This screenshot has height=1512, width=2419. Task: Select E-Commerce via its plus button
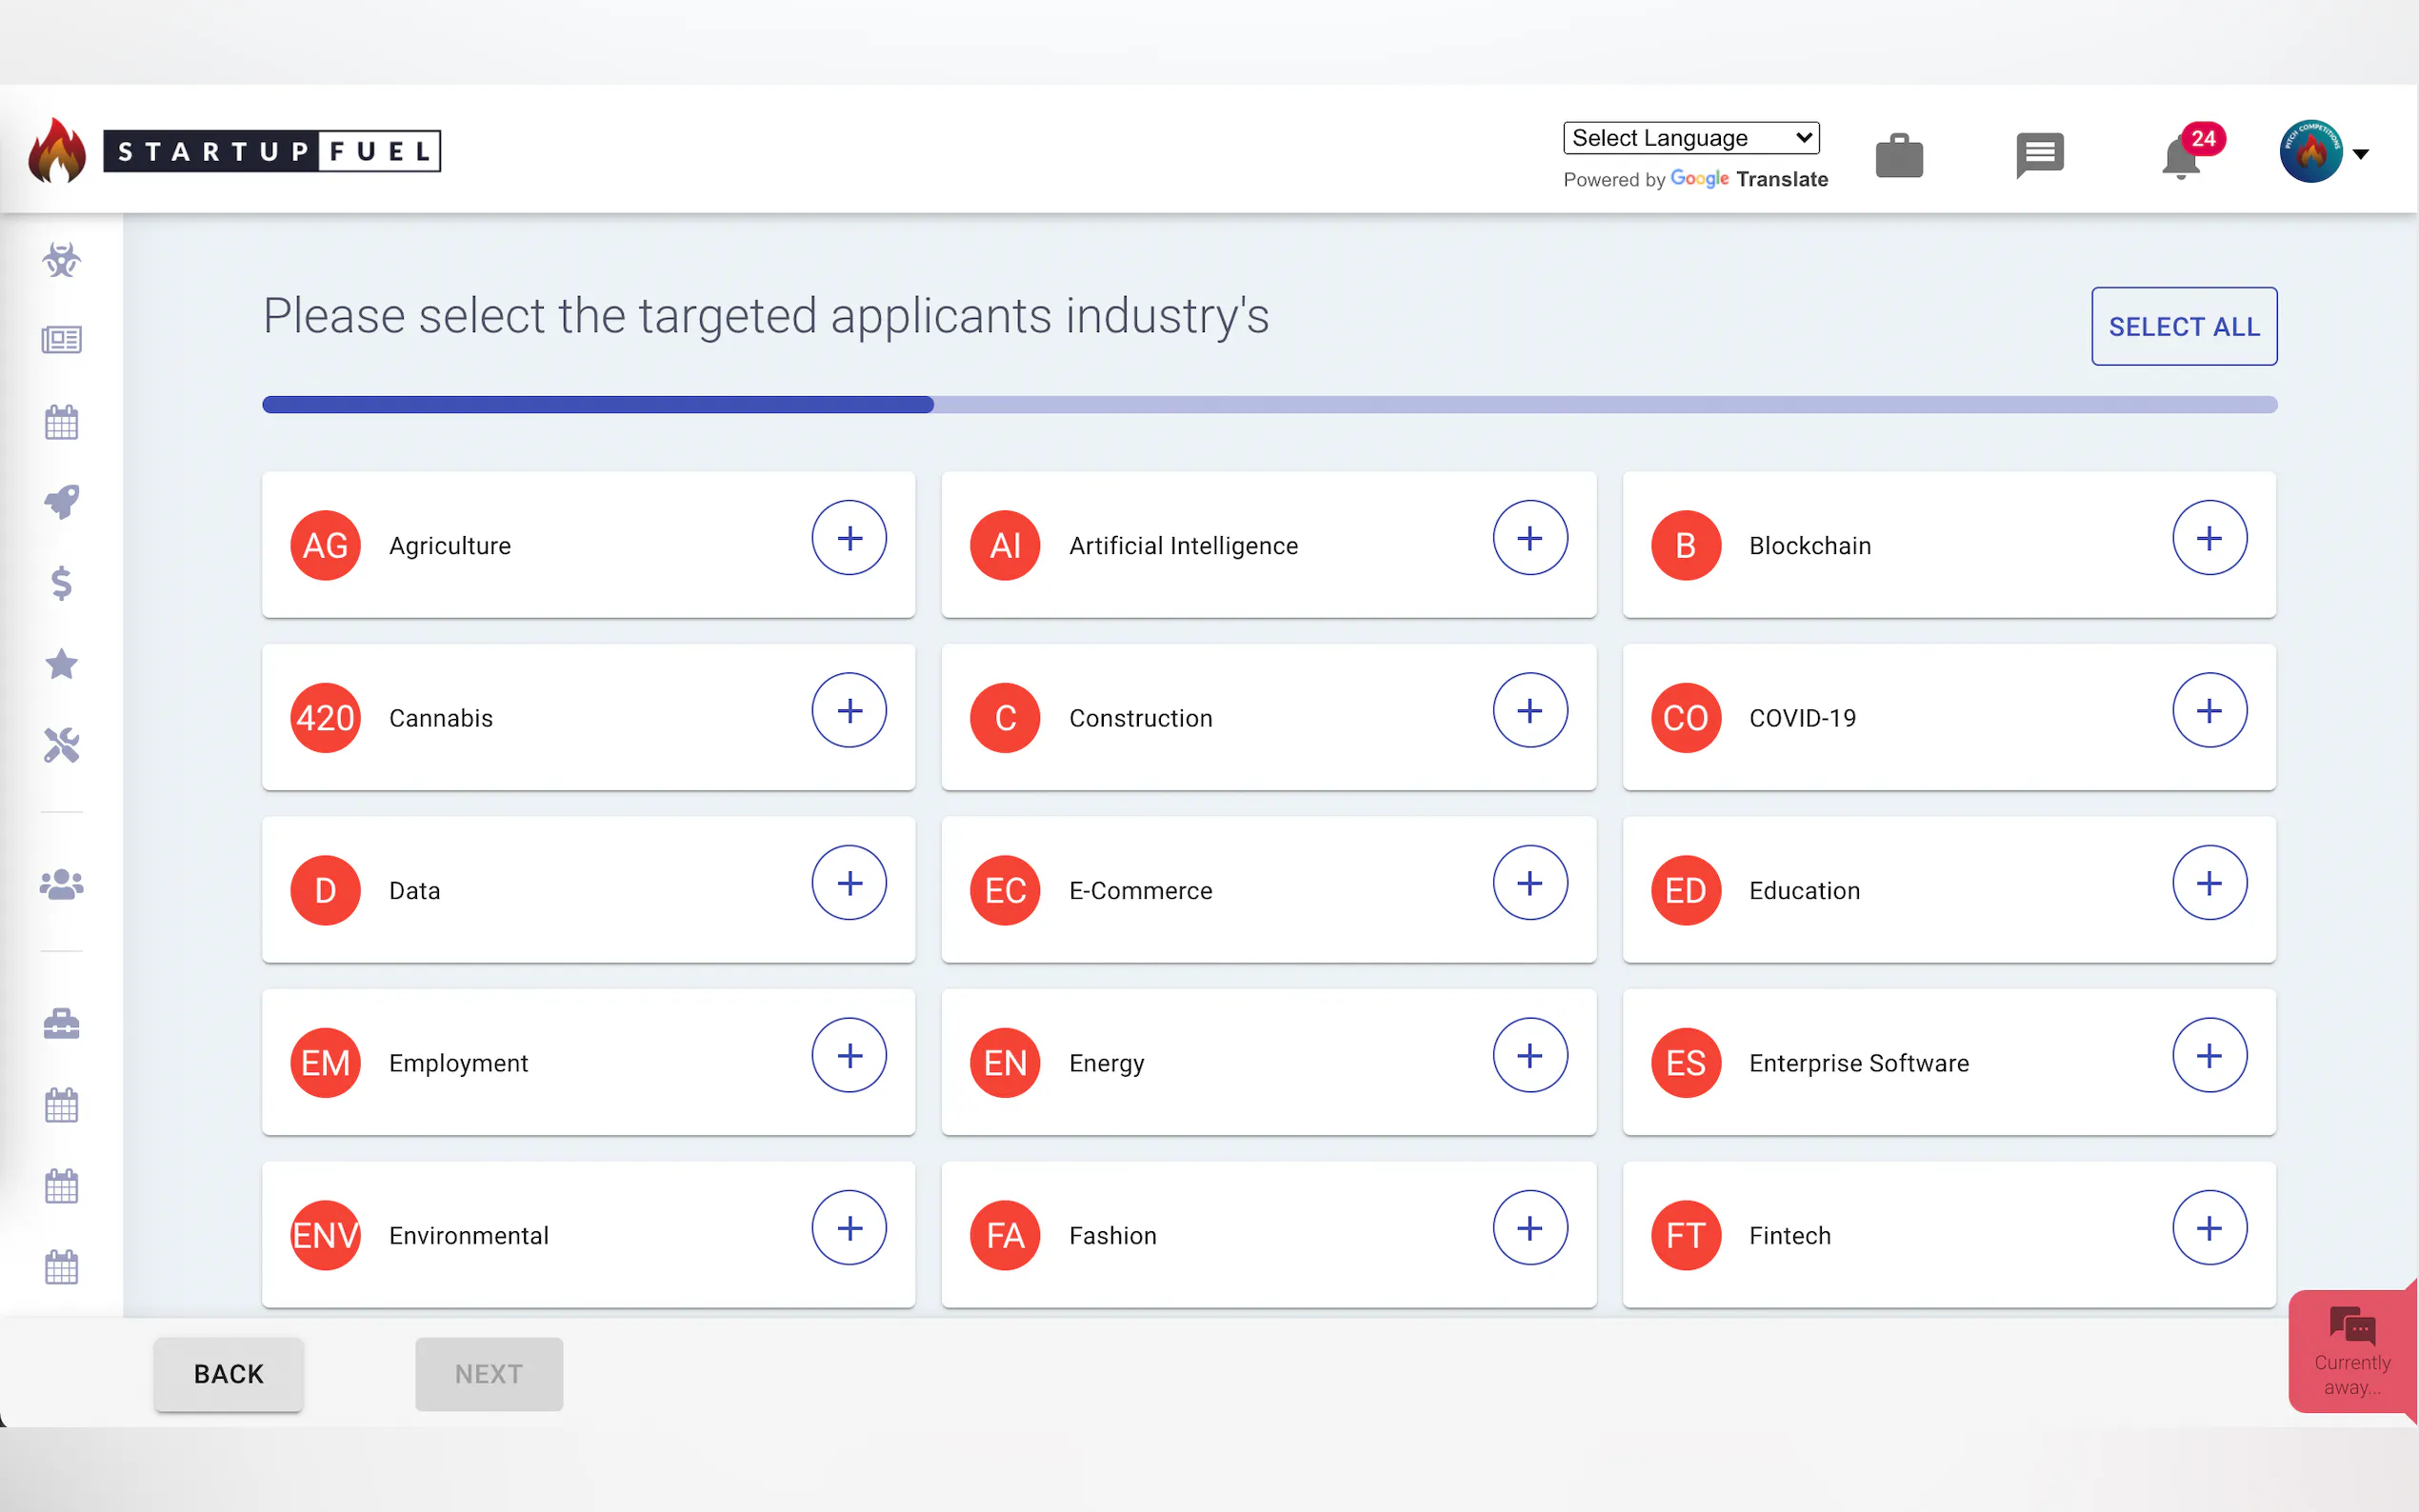(x=1529, y=883)
